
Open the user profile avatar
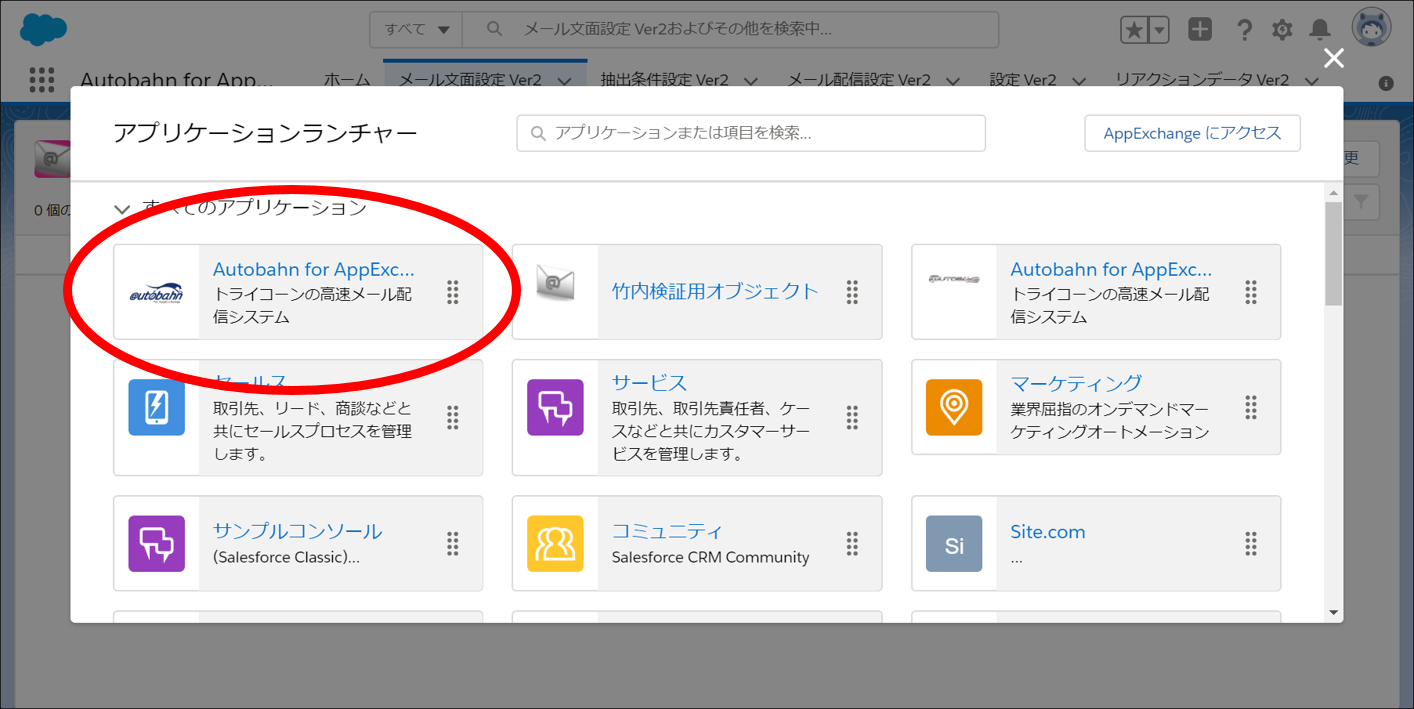[x=1371, y=28]
